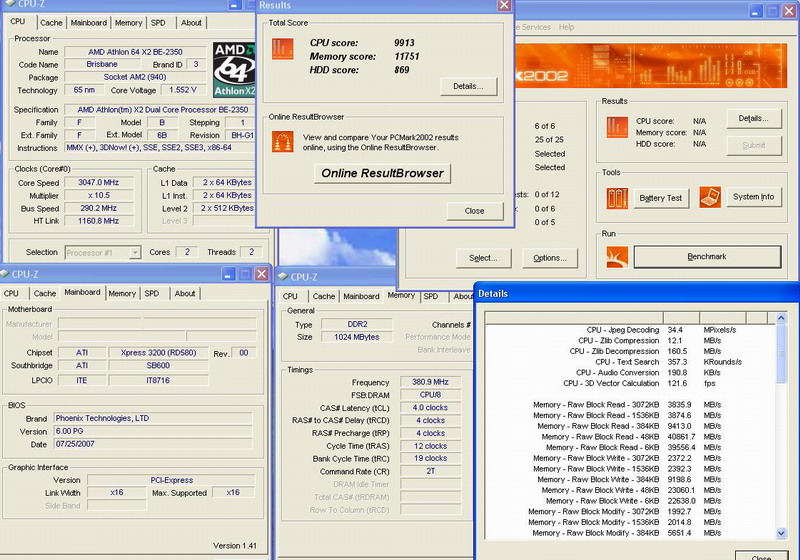Click the CPU-Z Mainboard window title icon
The image size is (800, 560).
tap(5, 274)
